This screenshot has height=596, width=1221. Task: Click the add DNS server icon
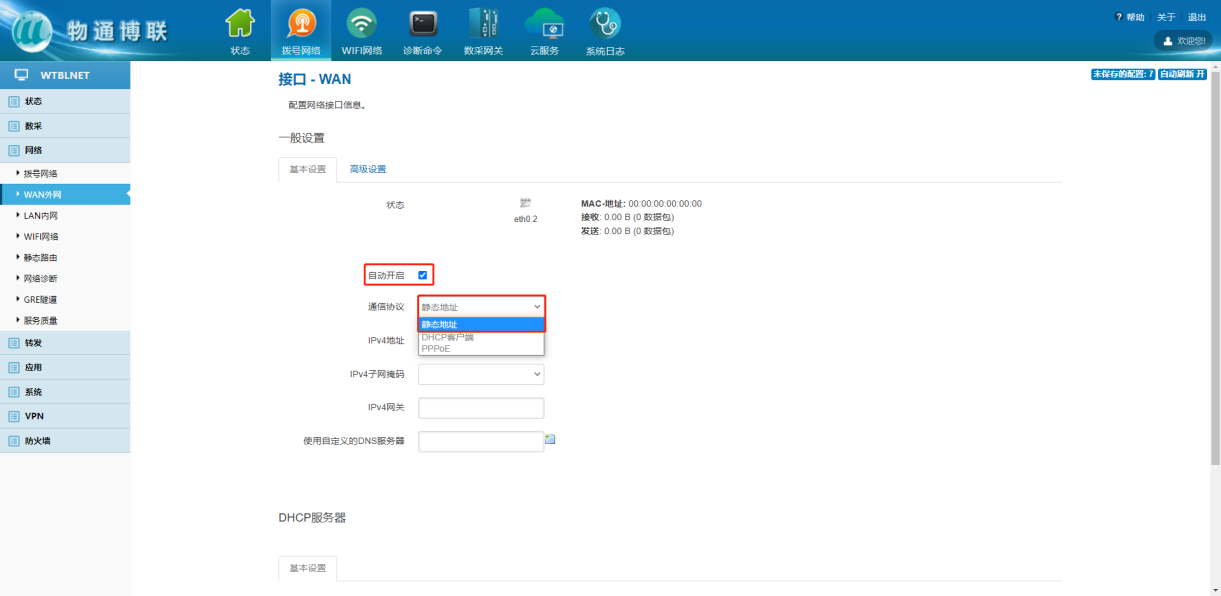click(550, 439)
